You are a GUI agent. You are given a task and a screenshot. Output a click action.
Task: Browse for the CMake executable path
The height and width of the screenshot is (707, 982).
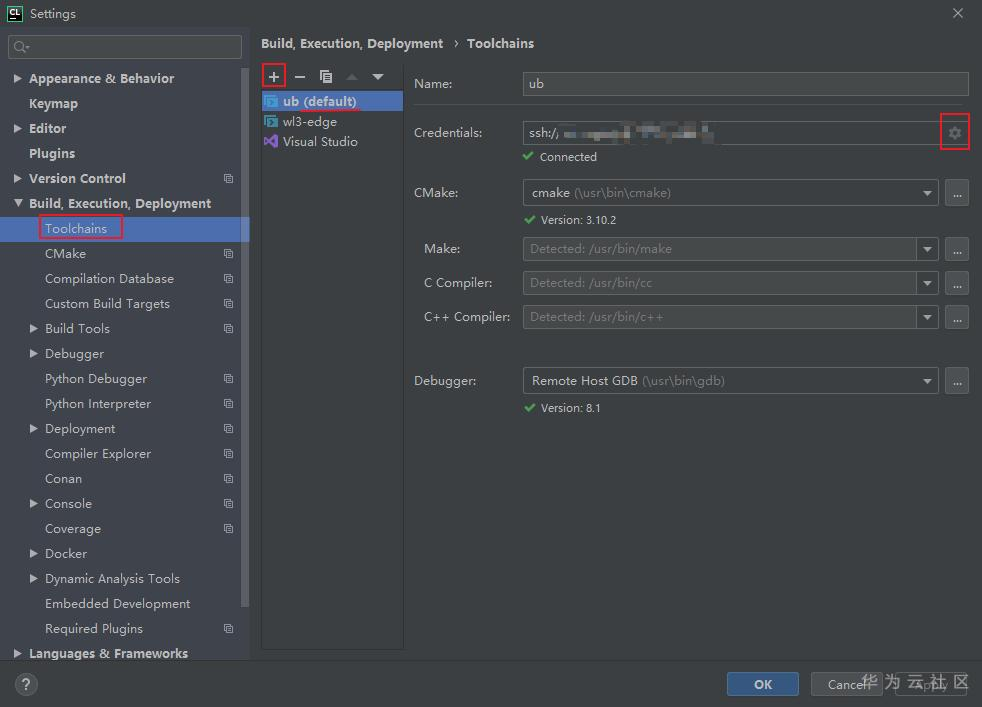click(957, 193)
